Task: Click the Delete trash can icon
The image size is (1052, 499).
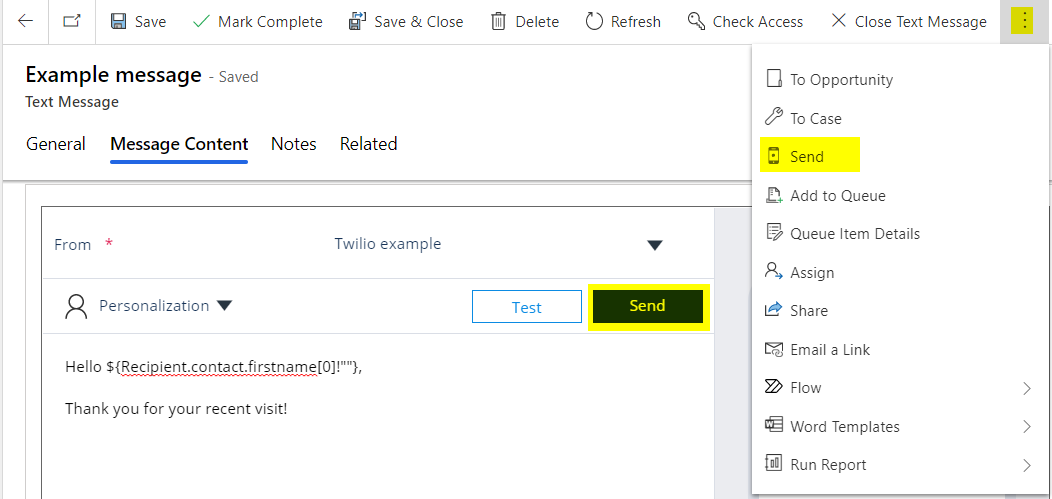Action: (498, 21)
